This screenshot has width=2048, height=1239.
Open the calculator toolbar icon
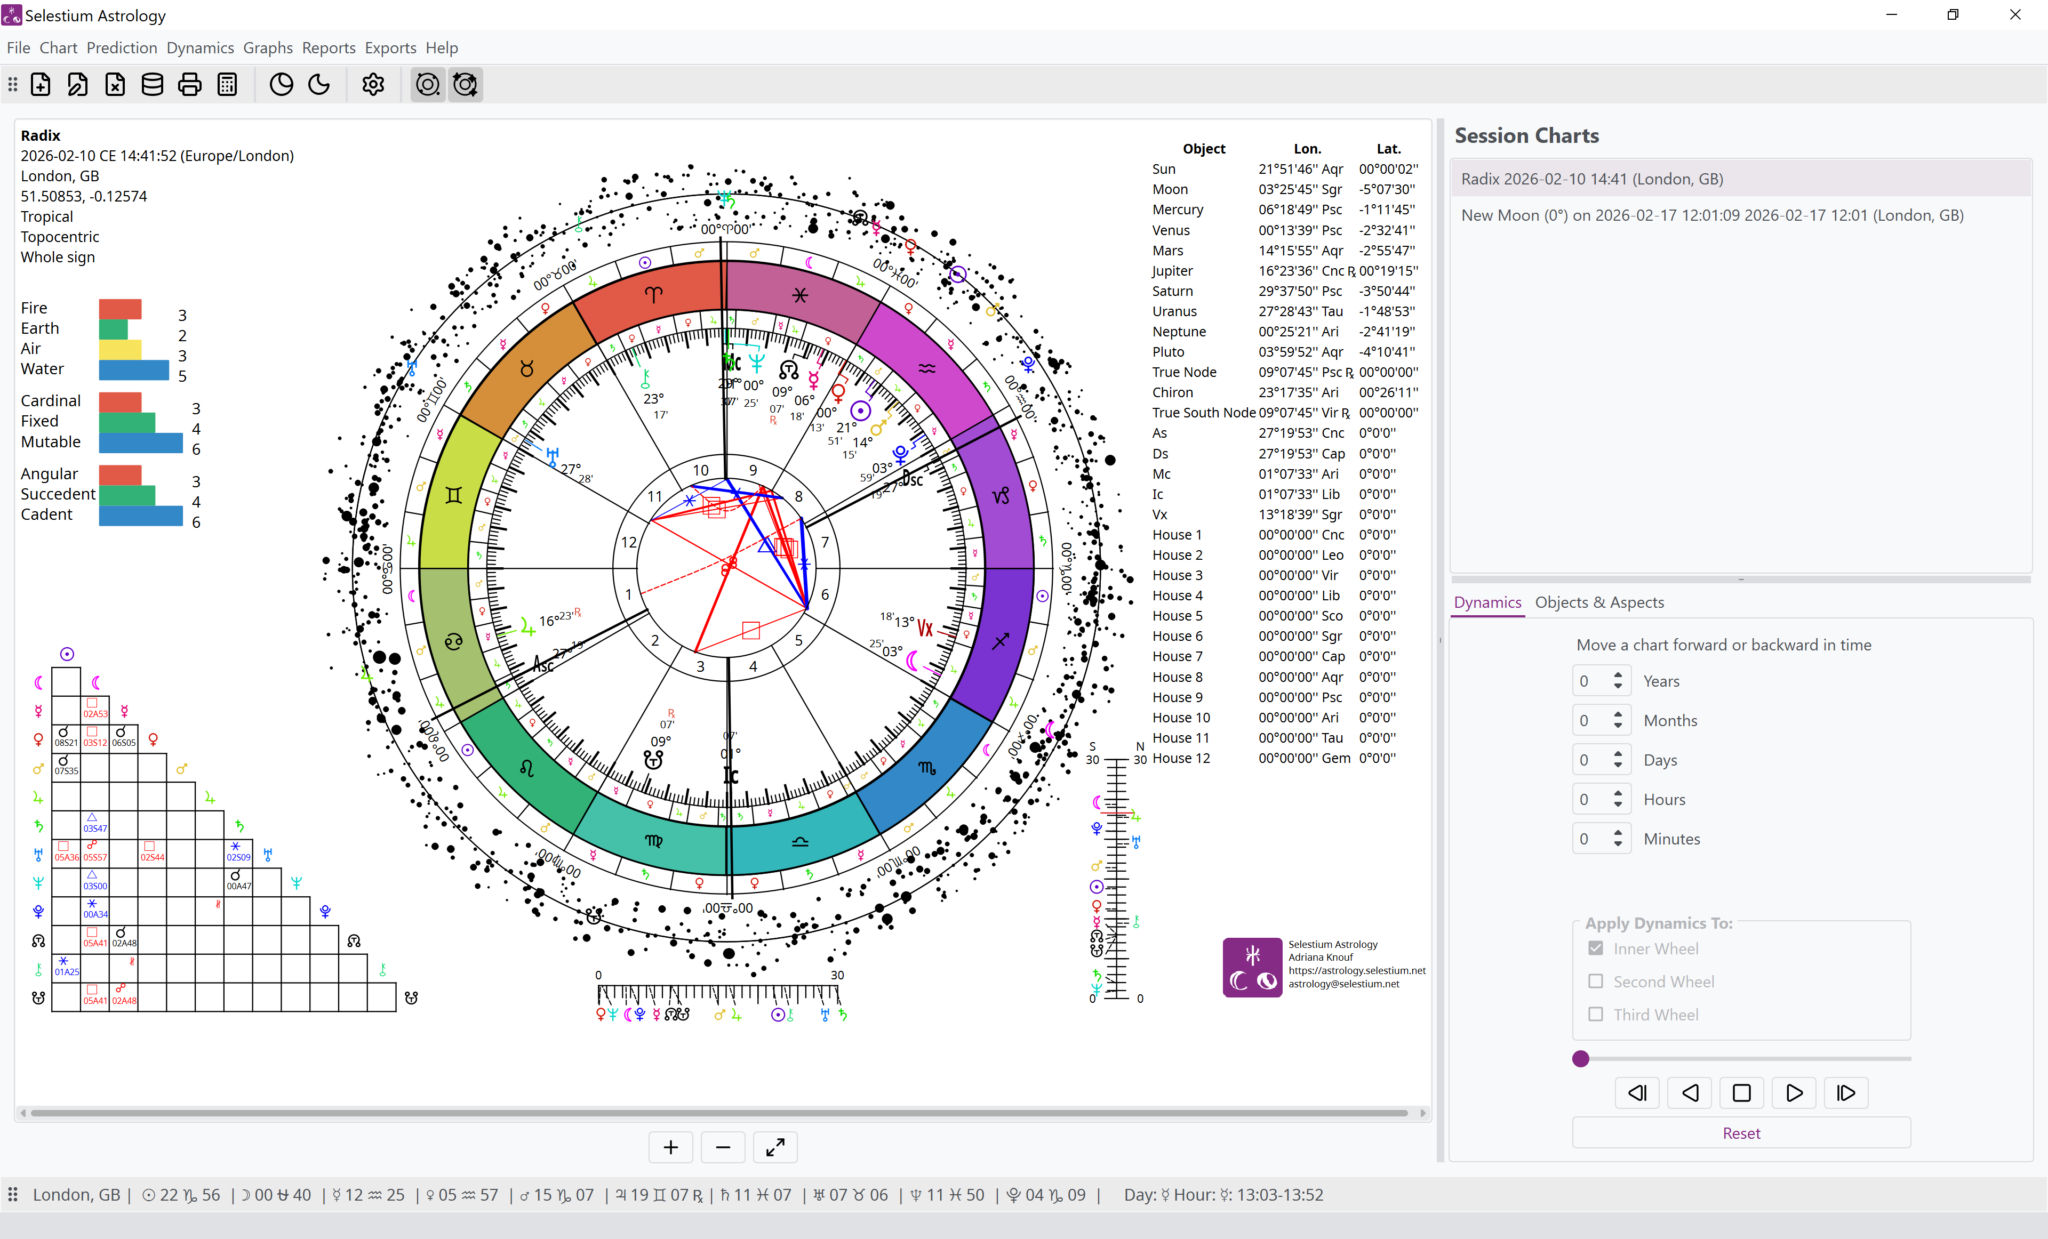click(227, 84)
